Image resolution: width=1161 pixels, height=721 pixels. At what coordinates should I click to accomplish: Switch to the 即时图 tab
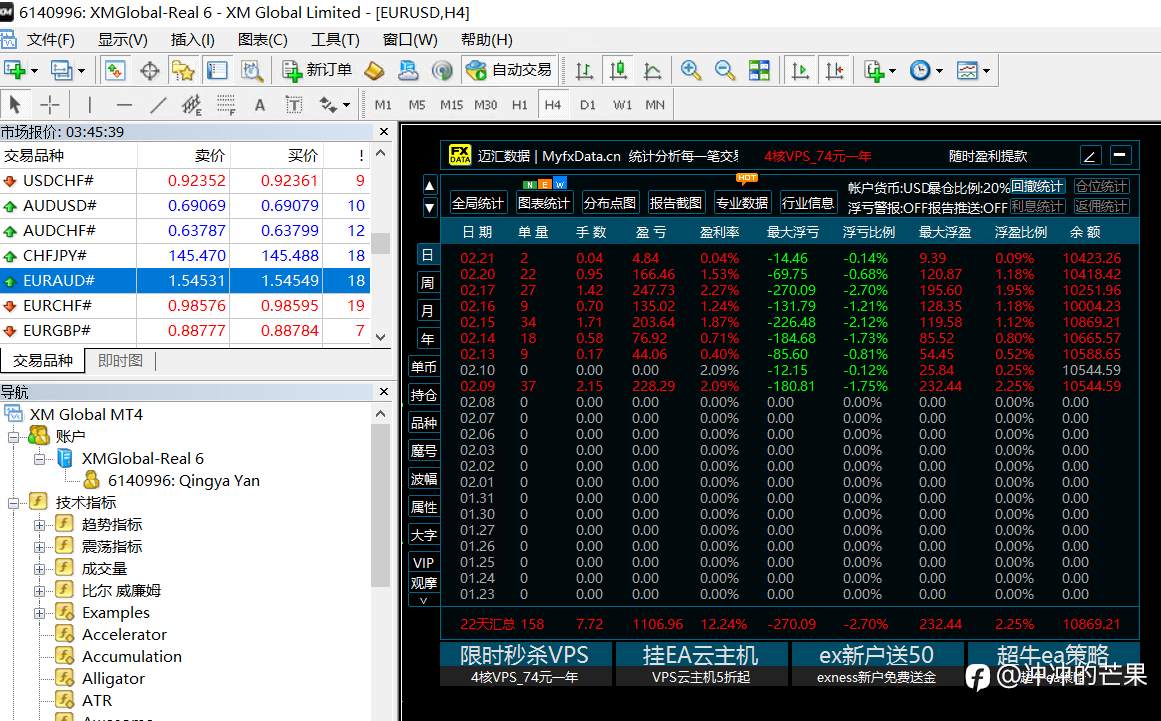tap(120, 360)
